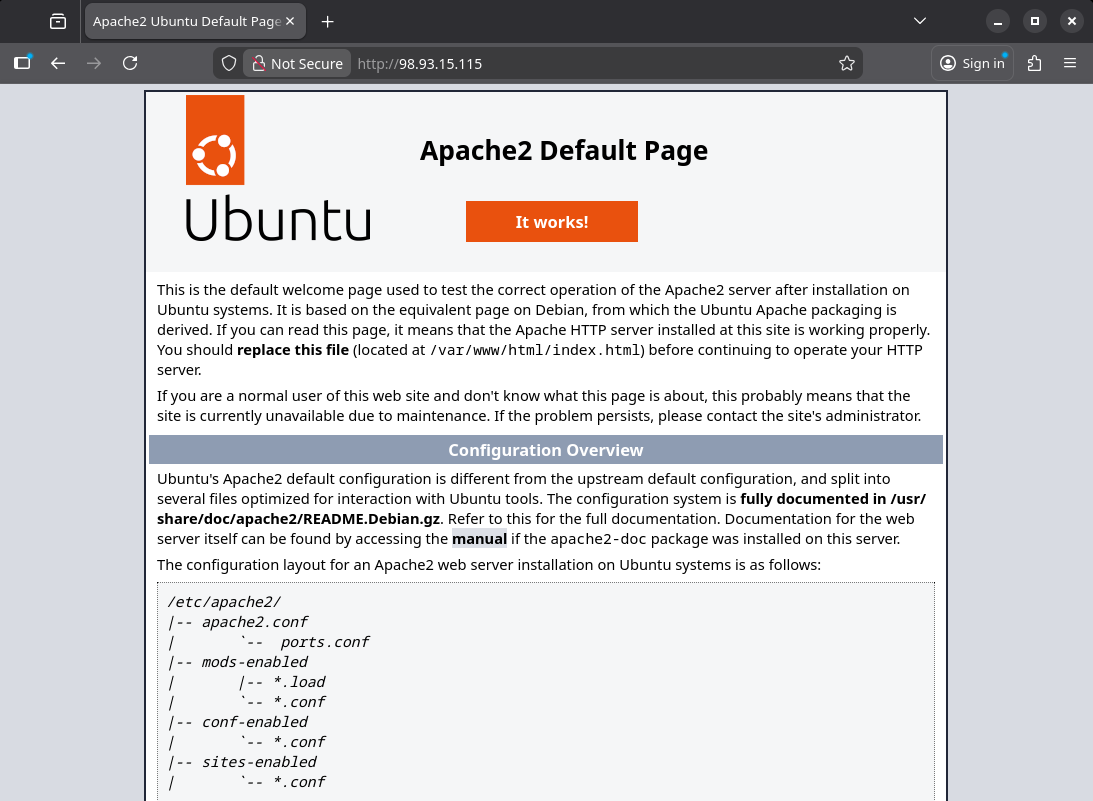Minimize the Firefox window
The width and height of the screenshot is (1093, 801).
[999, 20]
